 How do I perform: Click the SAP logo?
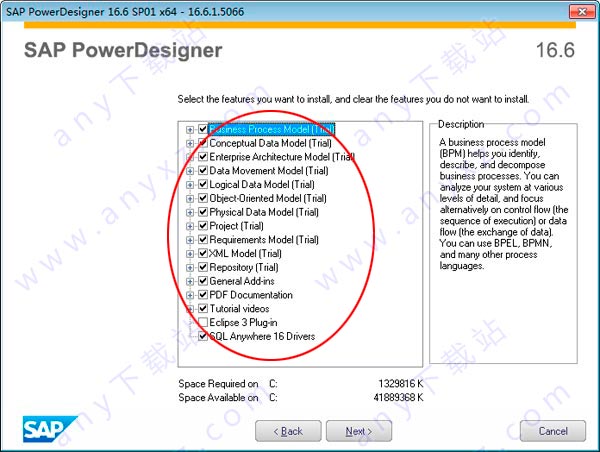(x=50, y=429)
